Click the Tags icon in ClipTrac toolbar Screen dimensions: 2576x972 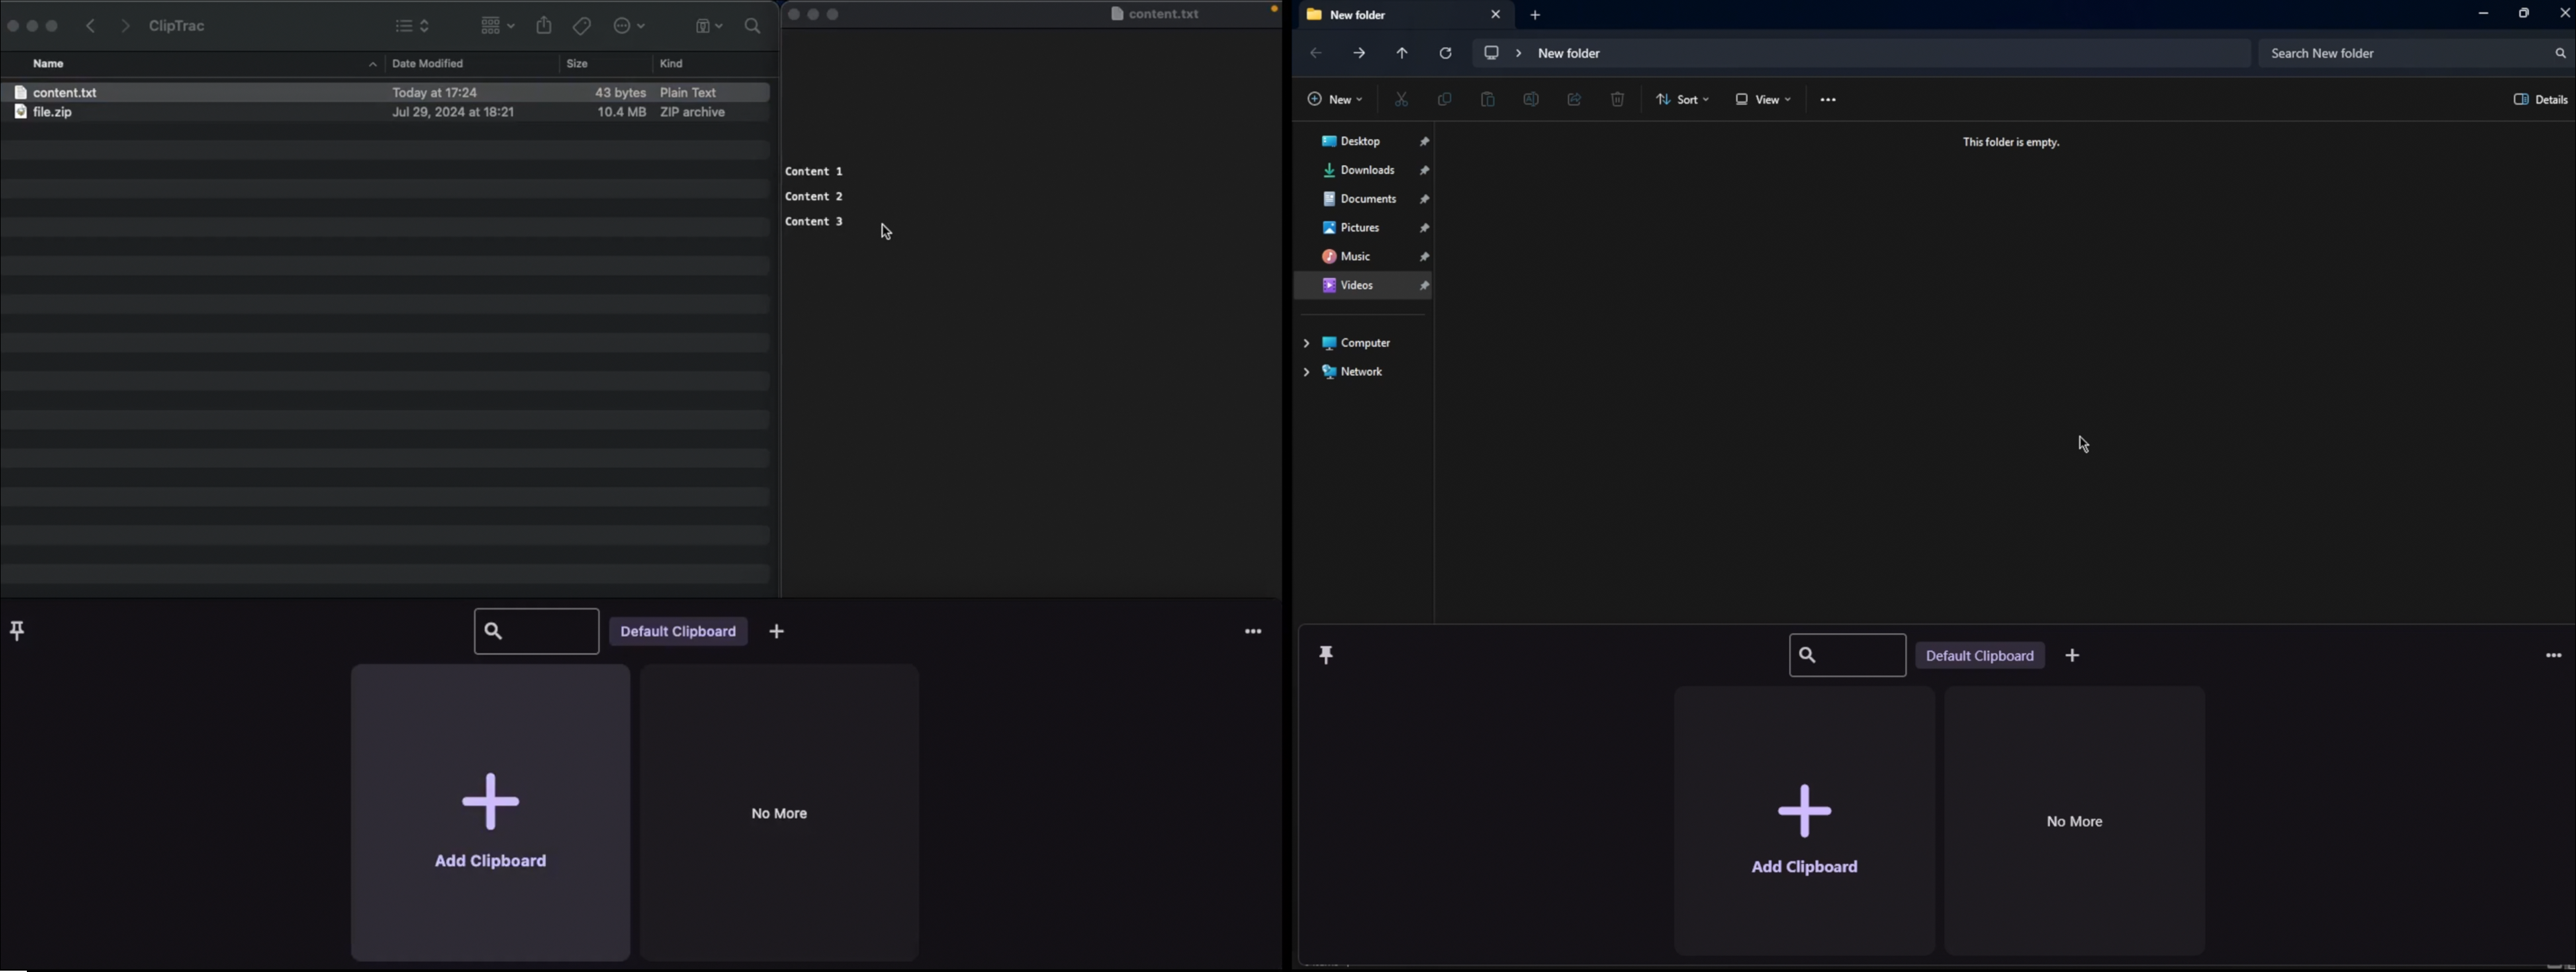click(582, 26)
